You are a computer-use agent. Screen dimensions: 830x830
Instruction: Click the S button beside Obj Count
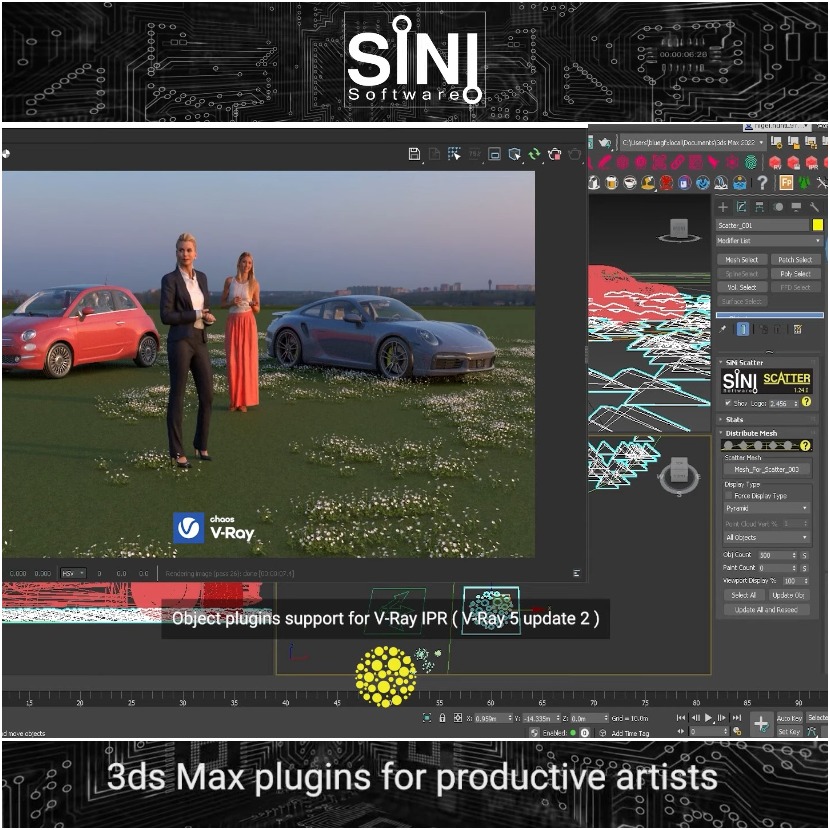(x=805, y=555)
